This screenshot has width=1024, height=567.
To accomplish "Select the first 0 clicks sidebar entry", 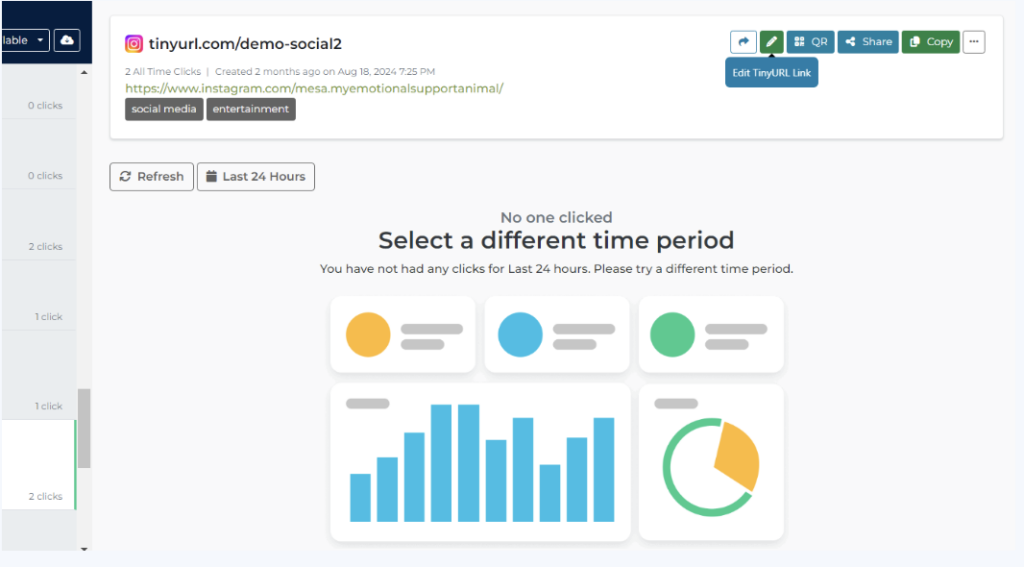I will (39, 105).
